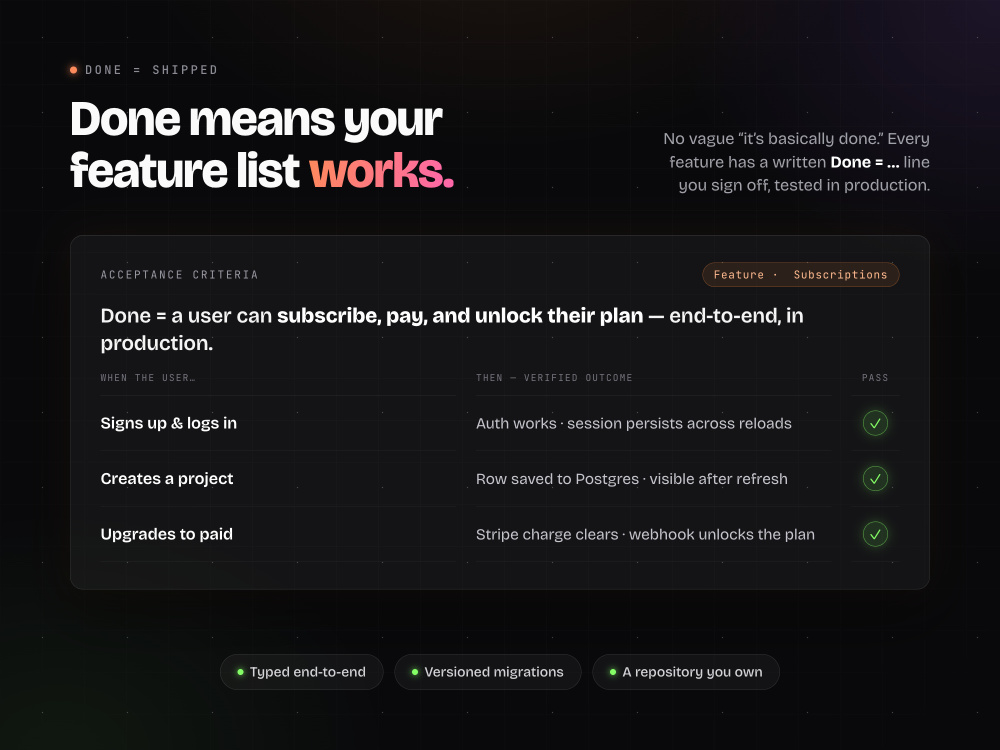The height and width of the screenshot is (750, 1000).
Task: Click the orange dot beside DONE = SHIPPED
Action: tap(73, 70)
